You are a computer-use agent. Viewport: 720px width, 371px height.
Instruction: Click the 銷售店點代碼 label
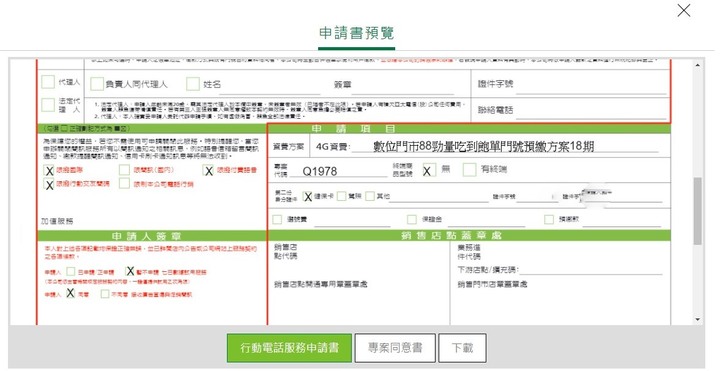click(286, 252)
